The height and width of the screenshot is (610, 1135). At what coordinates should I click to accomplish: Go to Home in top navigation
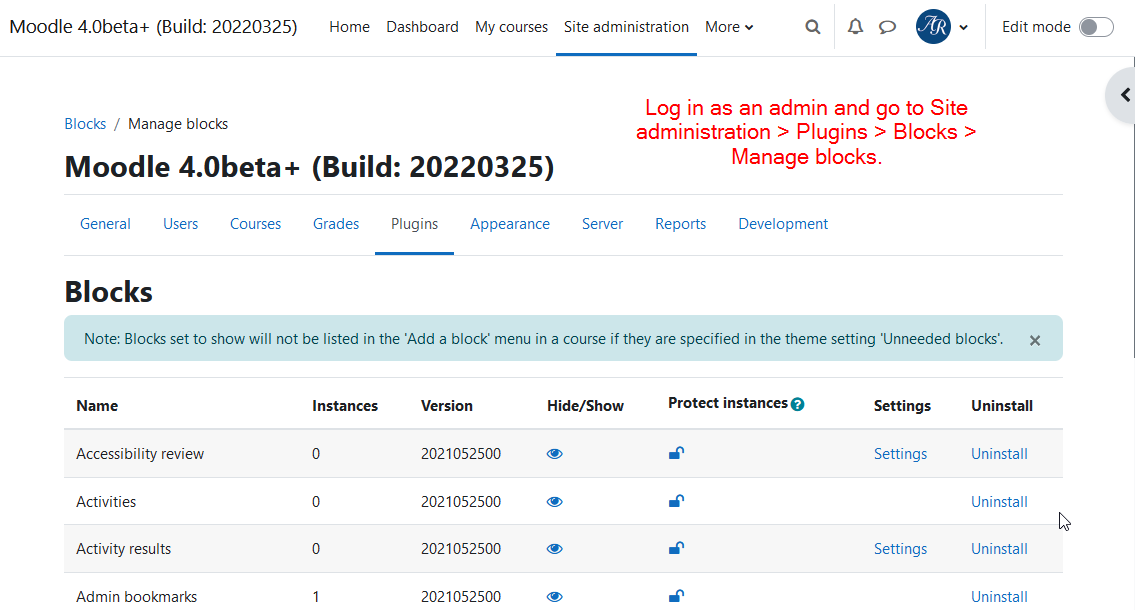(x=349, y=27)
